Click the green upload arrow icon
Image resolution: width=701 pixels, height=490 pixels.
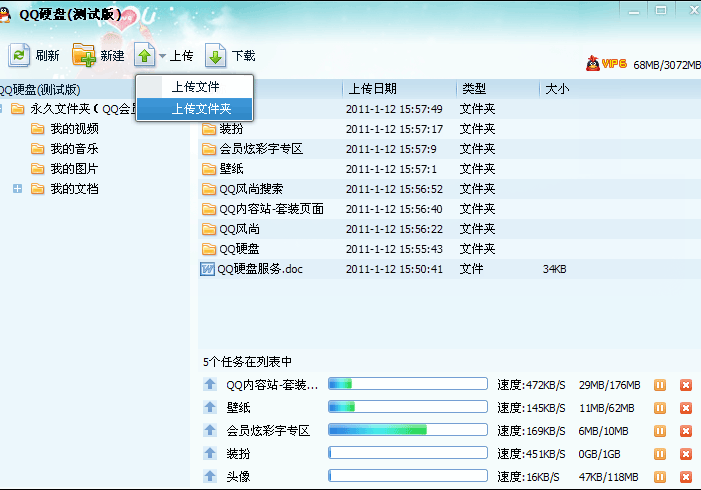point(144,55)
